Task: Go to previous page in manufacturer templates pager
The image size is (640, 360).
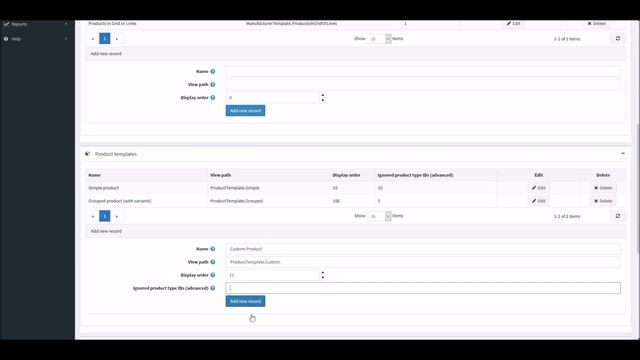Action: [93, 39]
